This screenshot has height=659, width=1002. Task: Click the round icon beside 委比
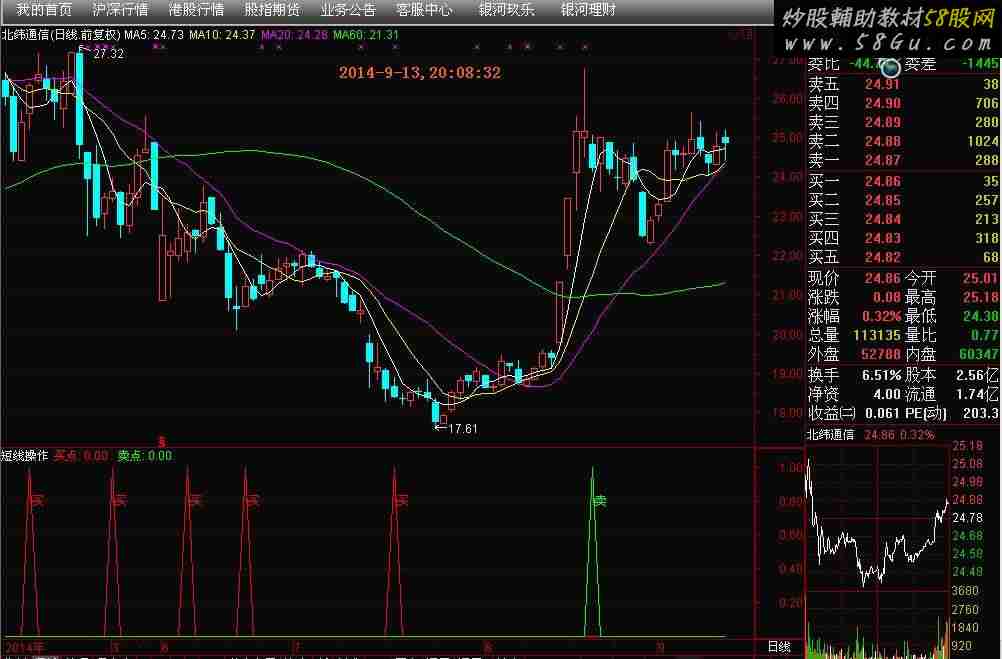890,66
